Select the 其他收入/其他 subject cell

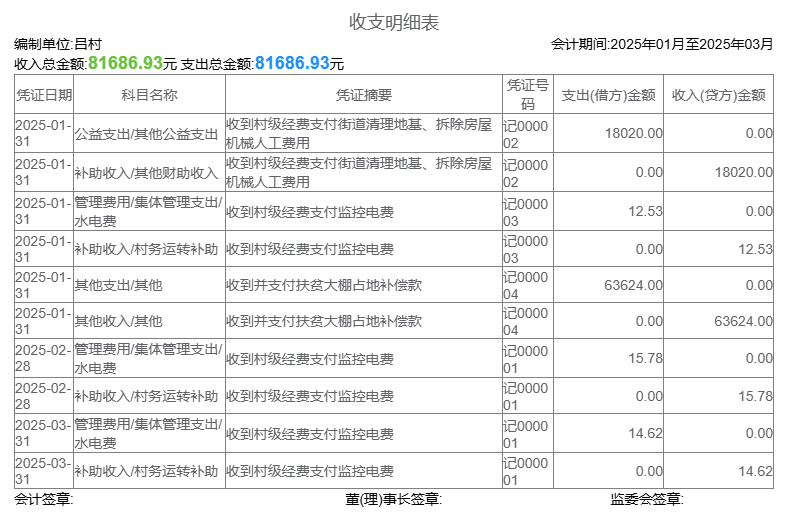(x=118, y=321)
